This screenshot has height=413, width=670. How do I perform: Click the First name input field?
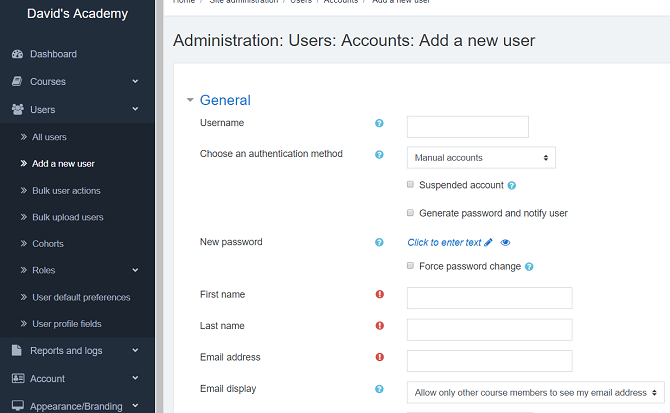point(489,298)
